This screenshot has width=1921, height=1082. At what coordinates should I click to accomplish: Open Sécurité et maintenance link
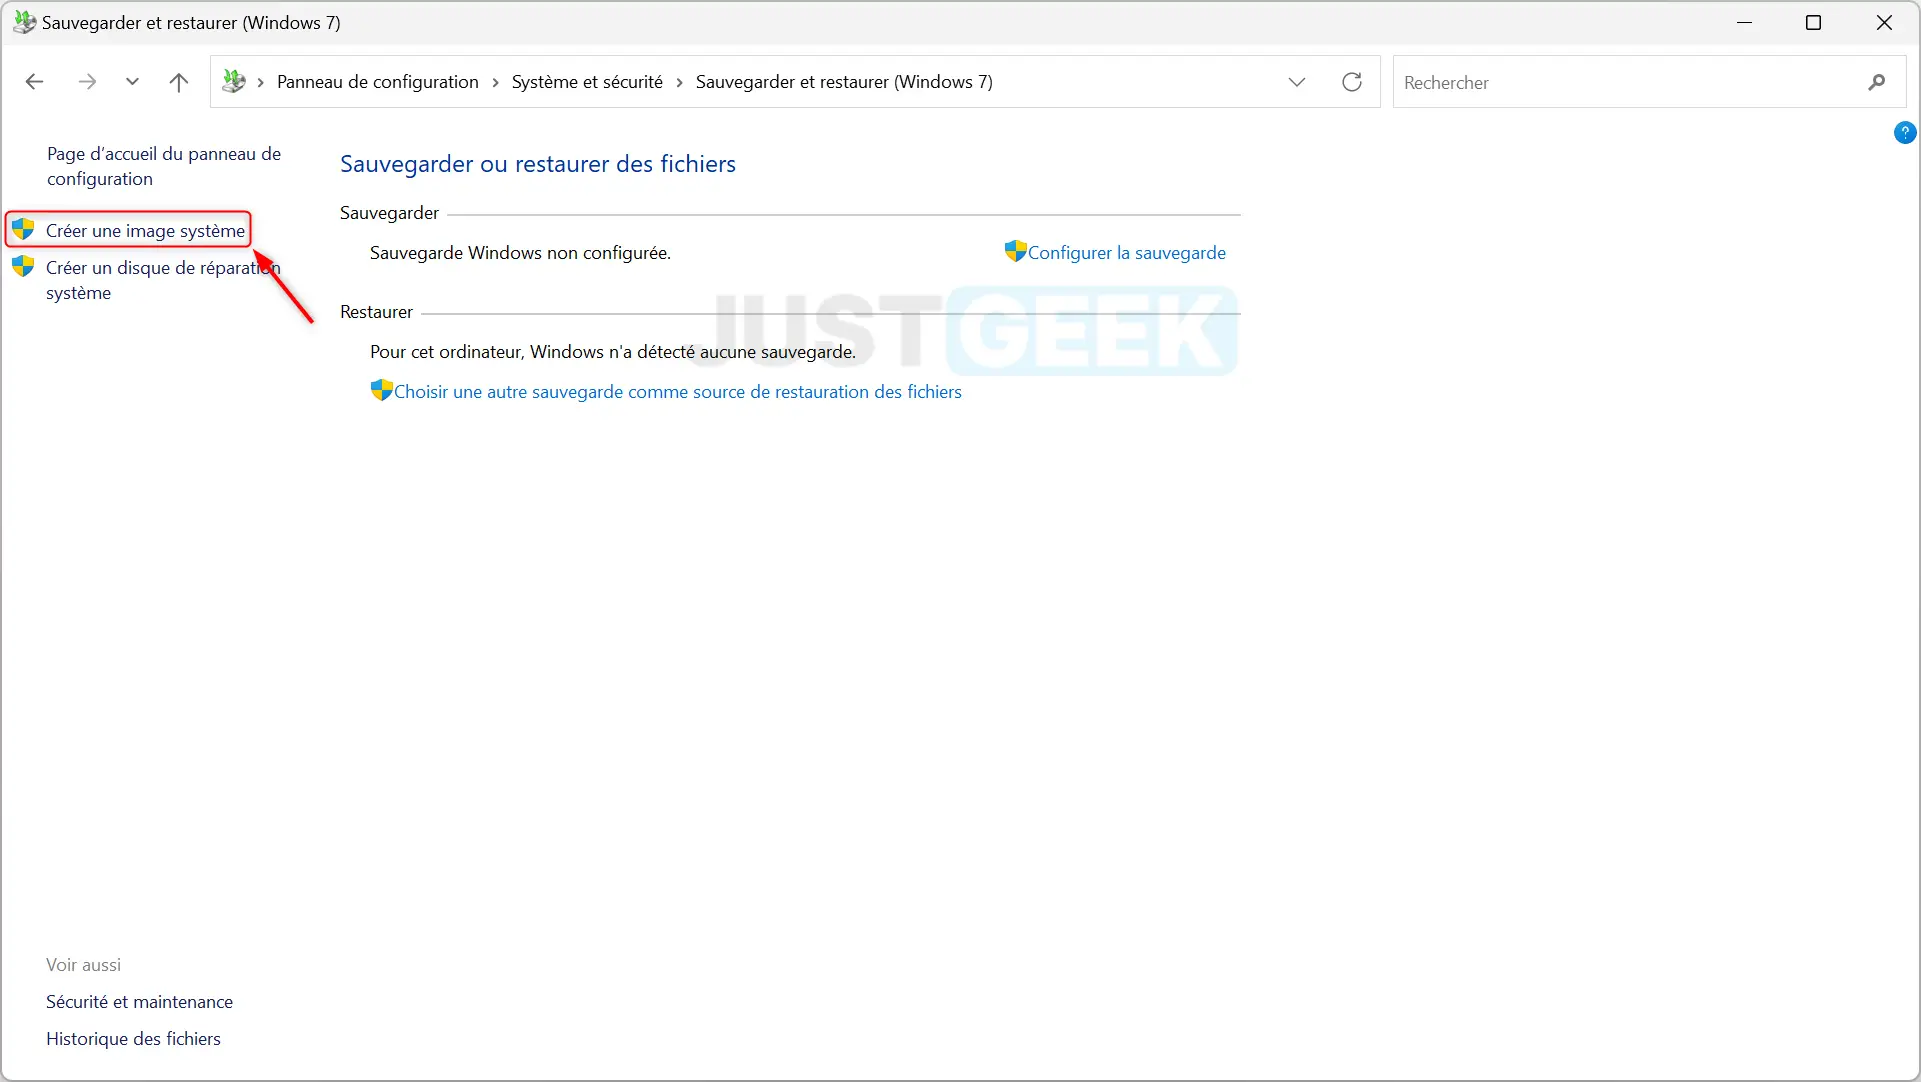[x=139, y=1002]
